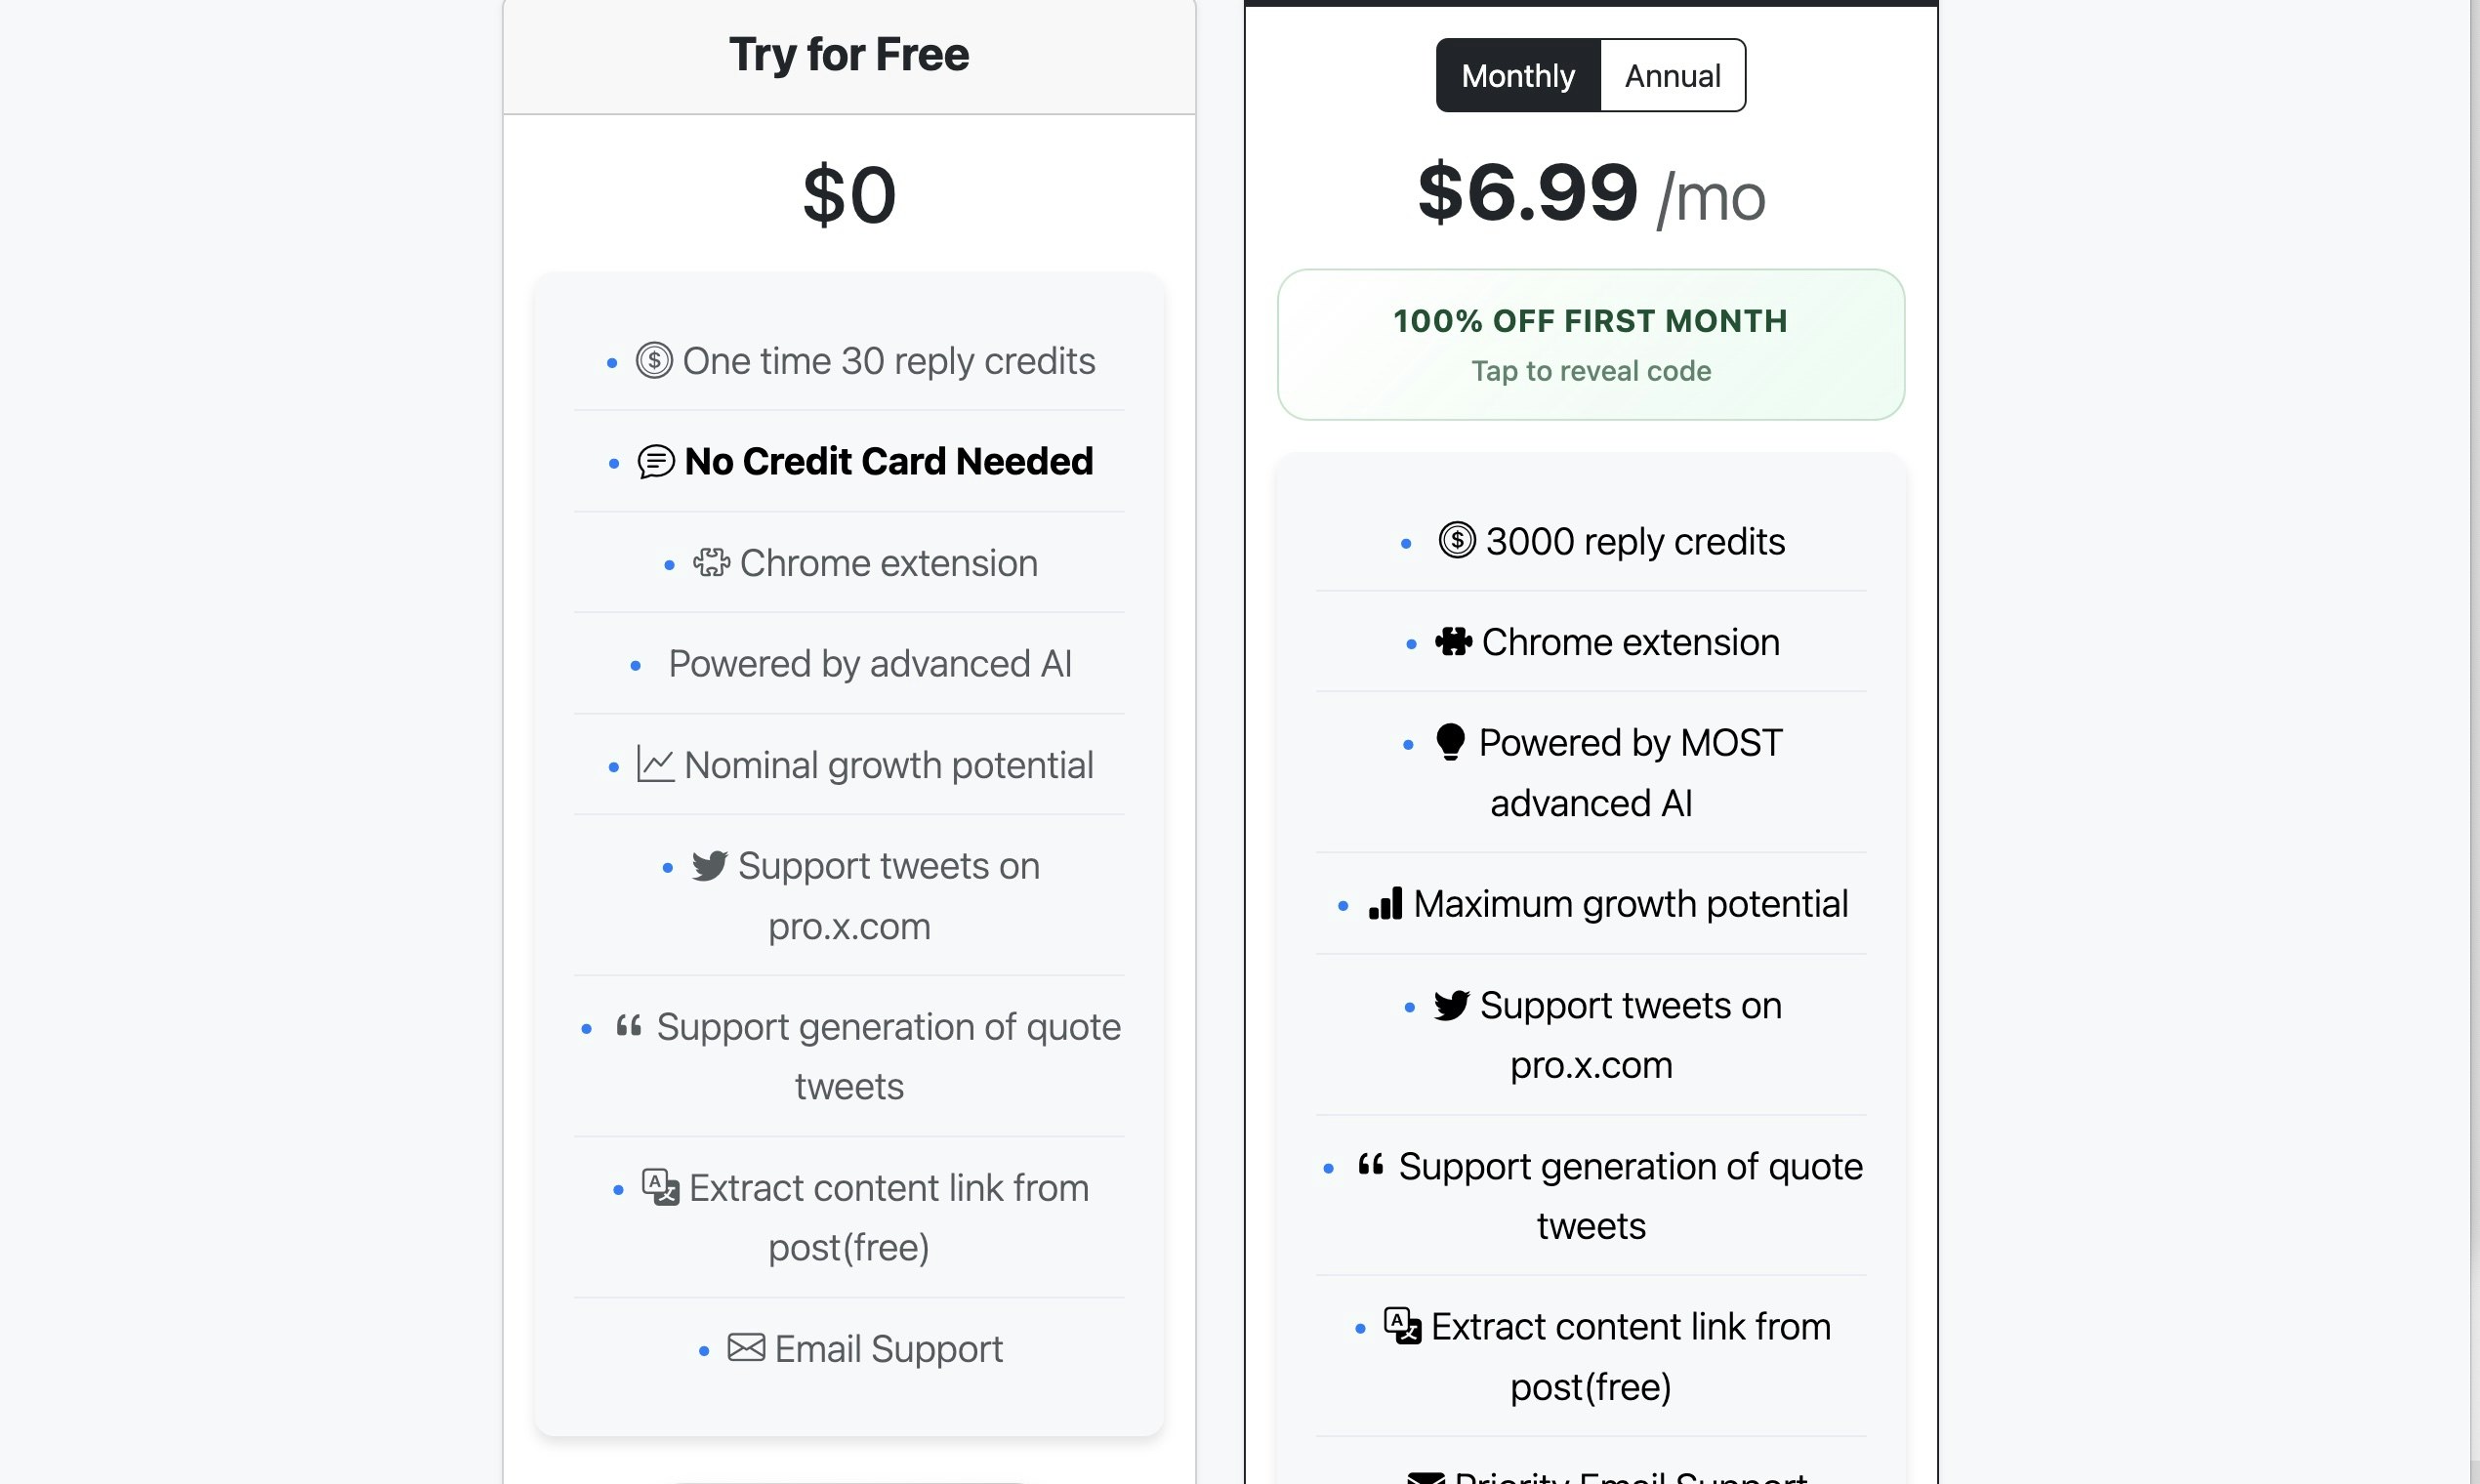Switch billing to Annual
2480x1484 pixels.
(x=1673, y=75)
